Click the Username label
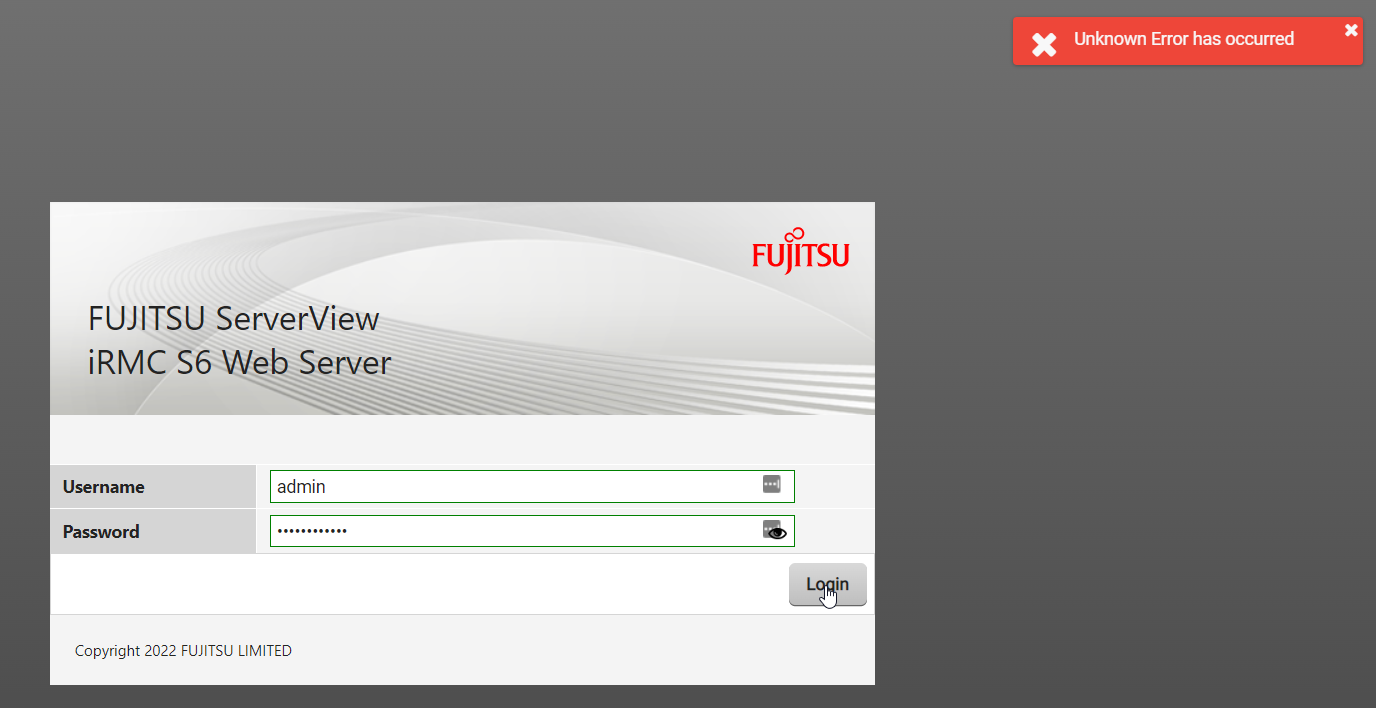The height and width of the screenshot is (708, 1376). pos(103,487)
